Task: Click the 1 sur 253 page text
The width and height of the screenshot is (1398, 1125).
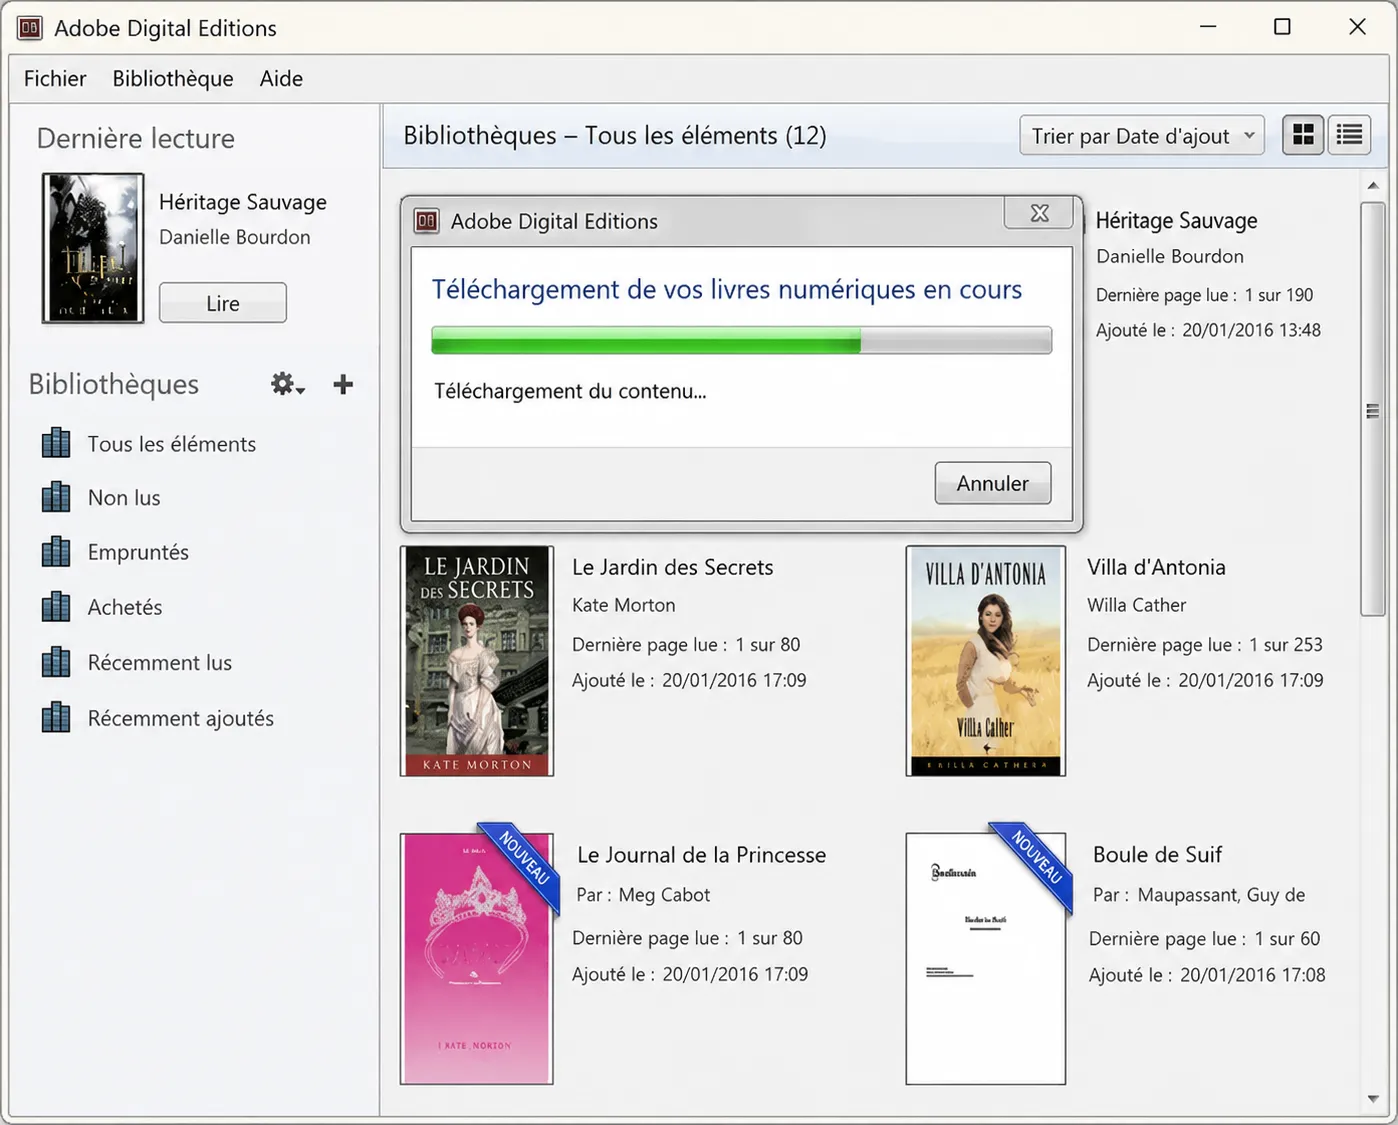Action: tap(1286, 645)
